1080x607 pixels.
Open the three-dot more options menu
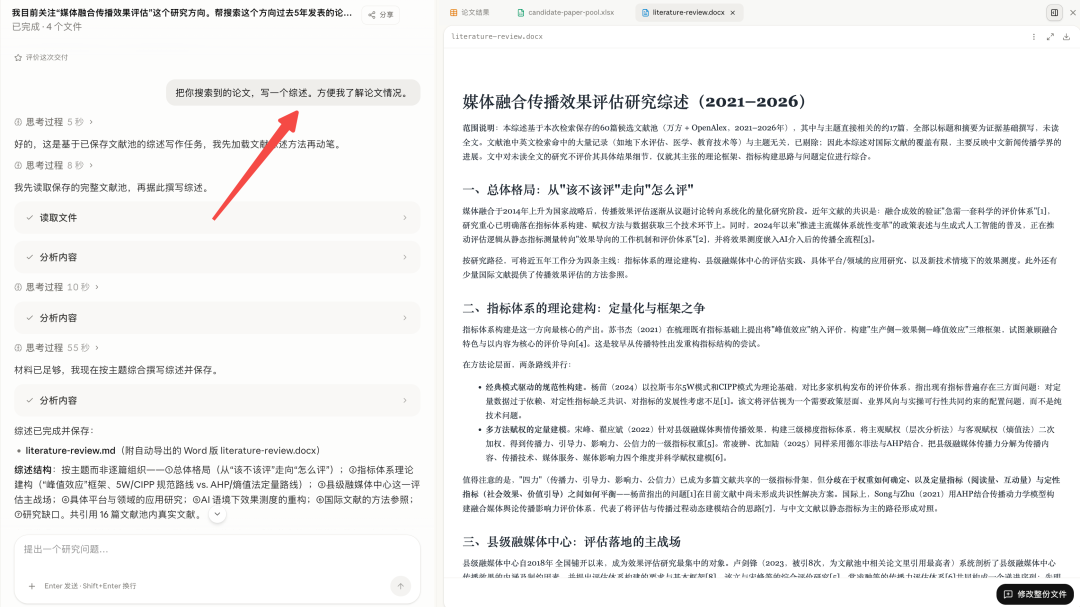(x=1033, y=37)
